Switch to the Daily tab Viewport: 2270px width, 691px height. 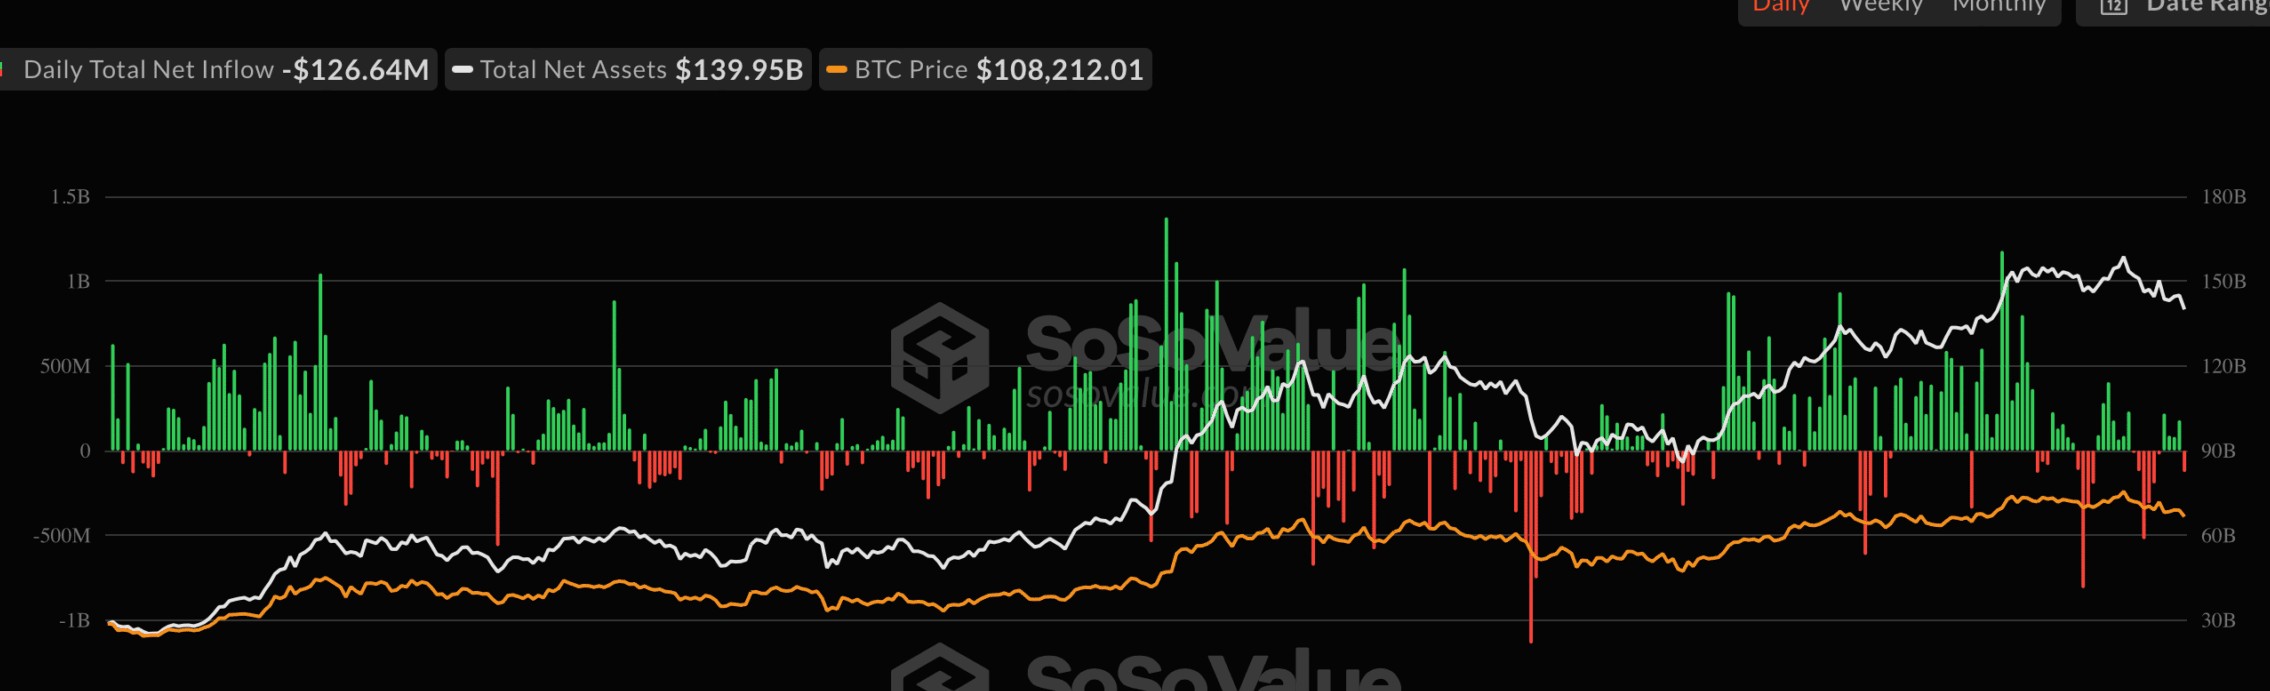click(x=1781, y=6)
